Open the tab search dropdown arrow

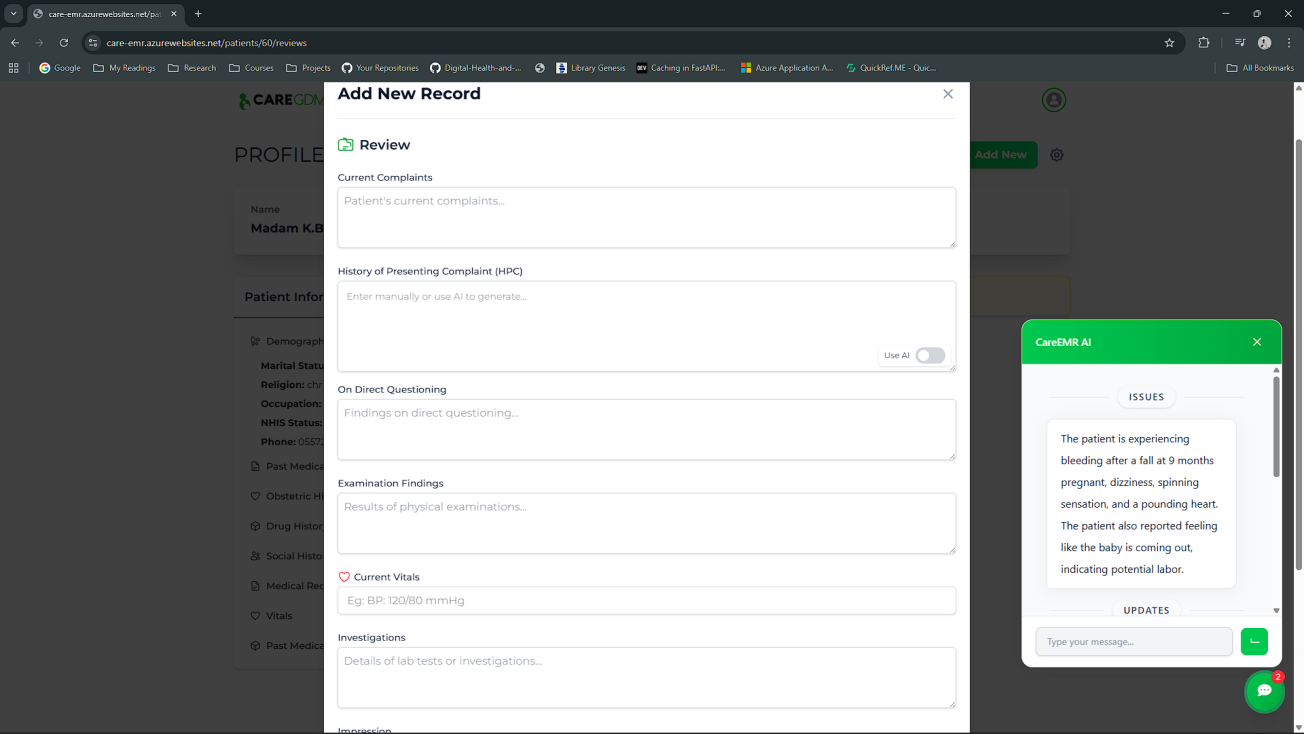pyautogui.click(x=13, y=14)
